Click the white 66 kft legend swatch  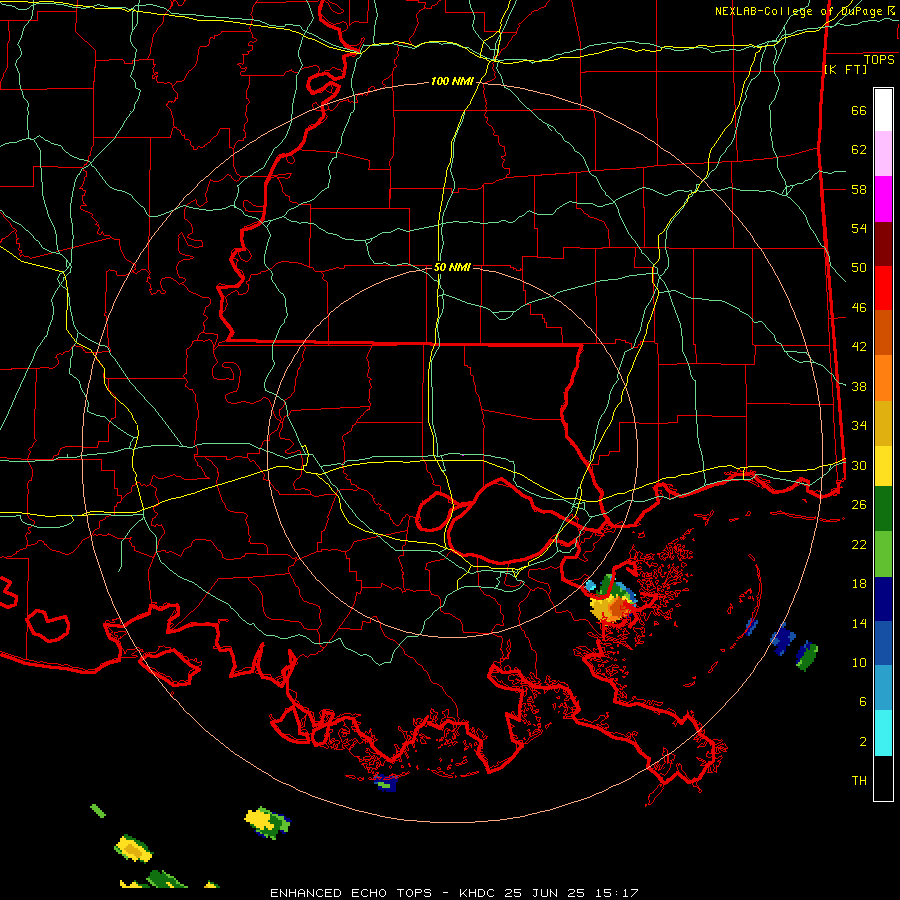coord(883,110)
